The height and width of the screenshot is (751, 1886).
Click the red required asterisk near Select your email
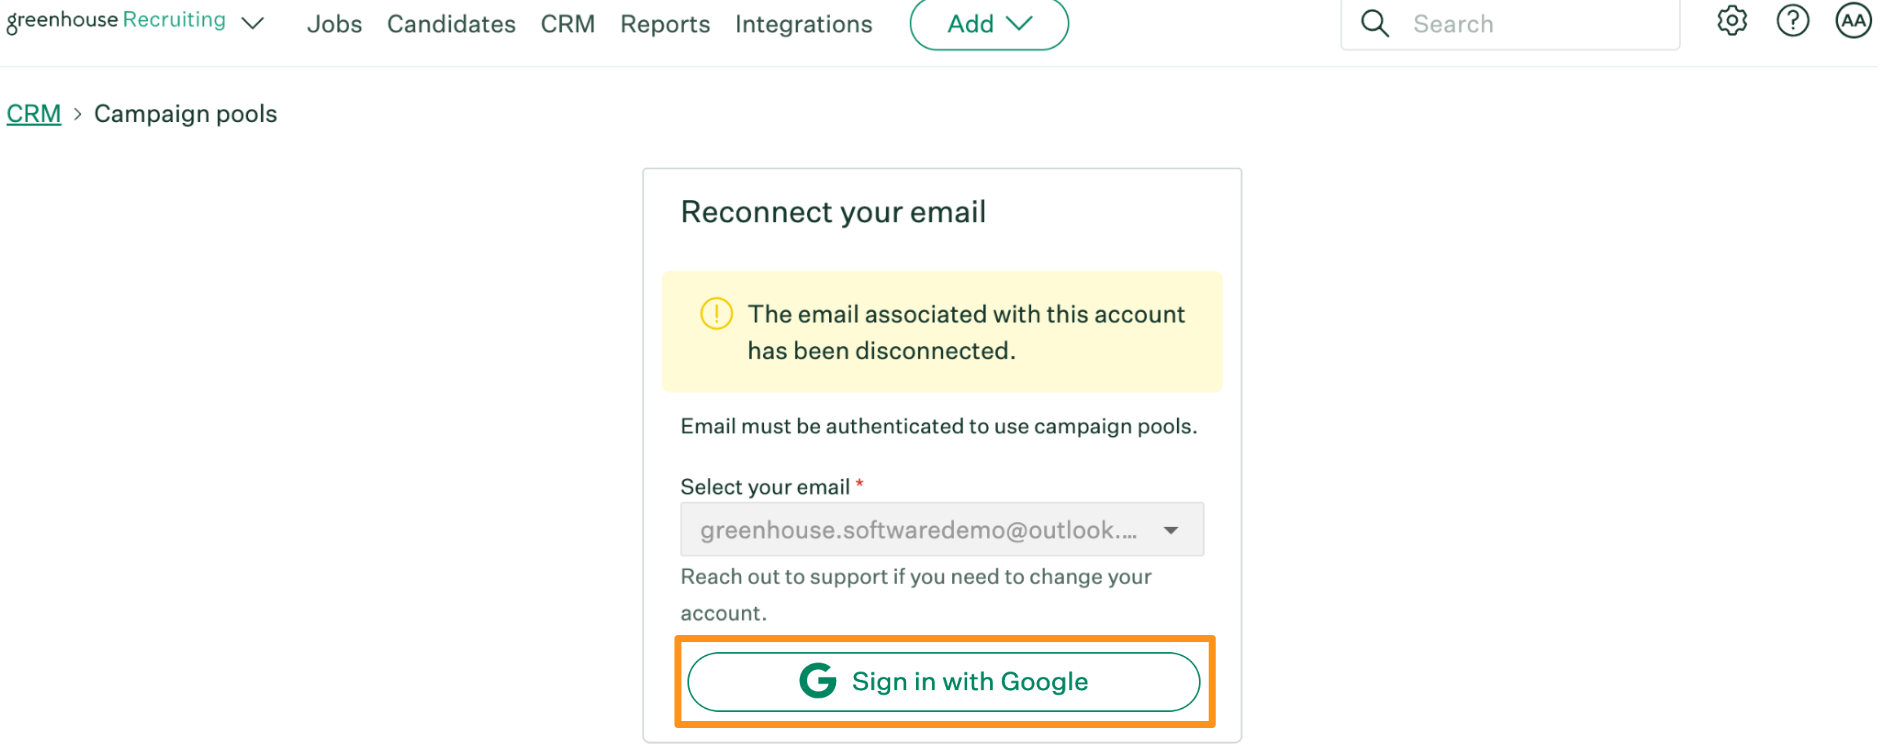860,483
